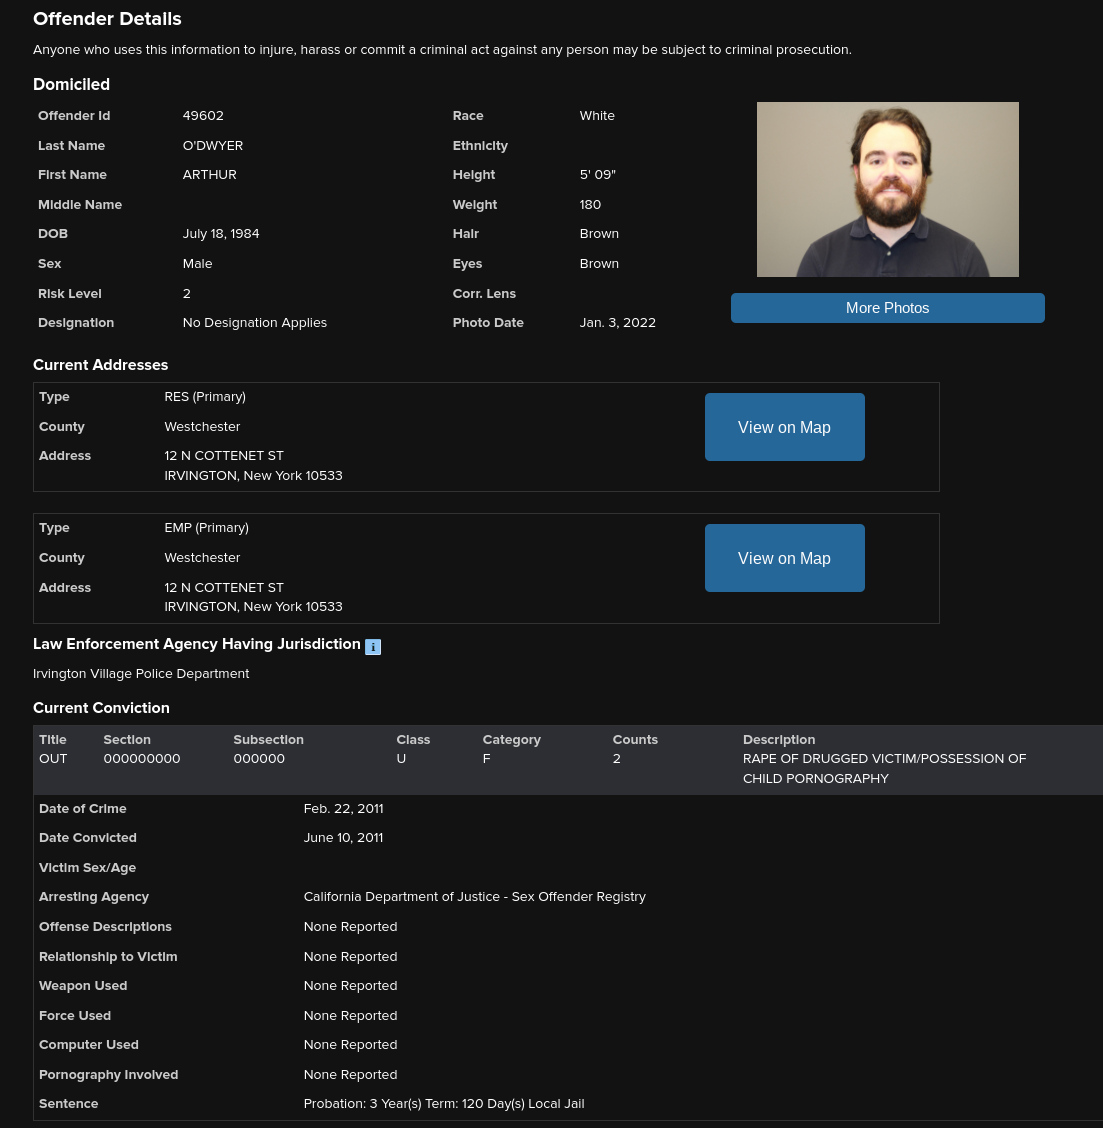
Task: Select the subsection value 000000
Action: click(259, 759)
